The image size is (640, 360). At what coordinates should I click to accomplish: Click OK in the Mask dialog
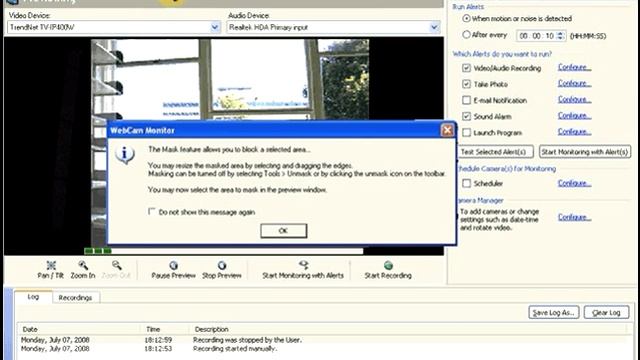(284, 231)
